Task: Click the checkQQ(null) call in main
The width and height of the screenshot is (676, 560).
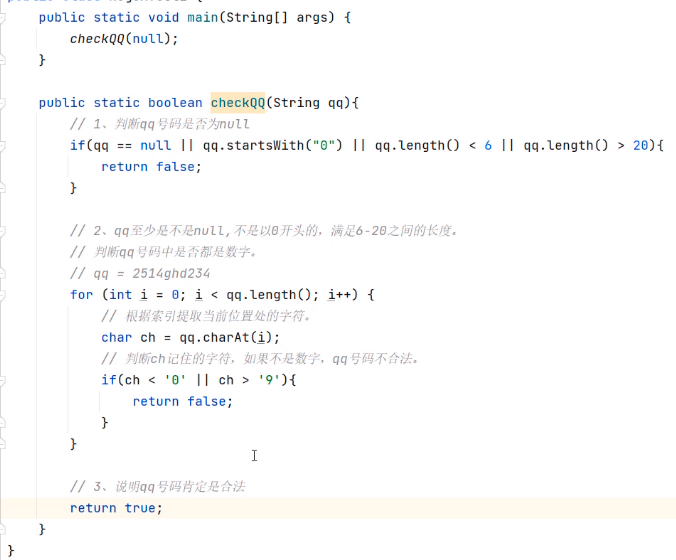Action: (x=124, y=39)
